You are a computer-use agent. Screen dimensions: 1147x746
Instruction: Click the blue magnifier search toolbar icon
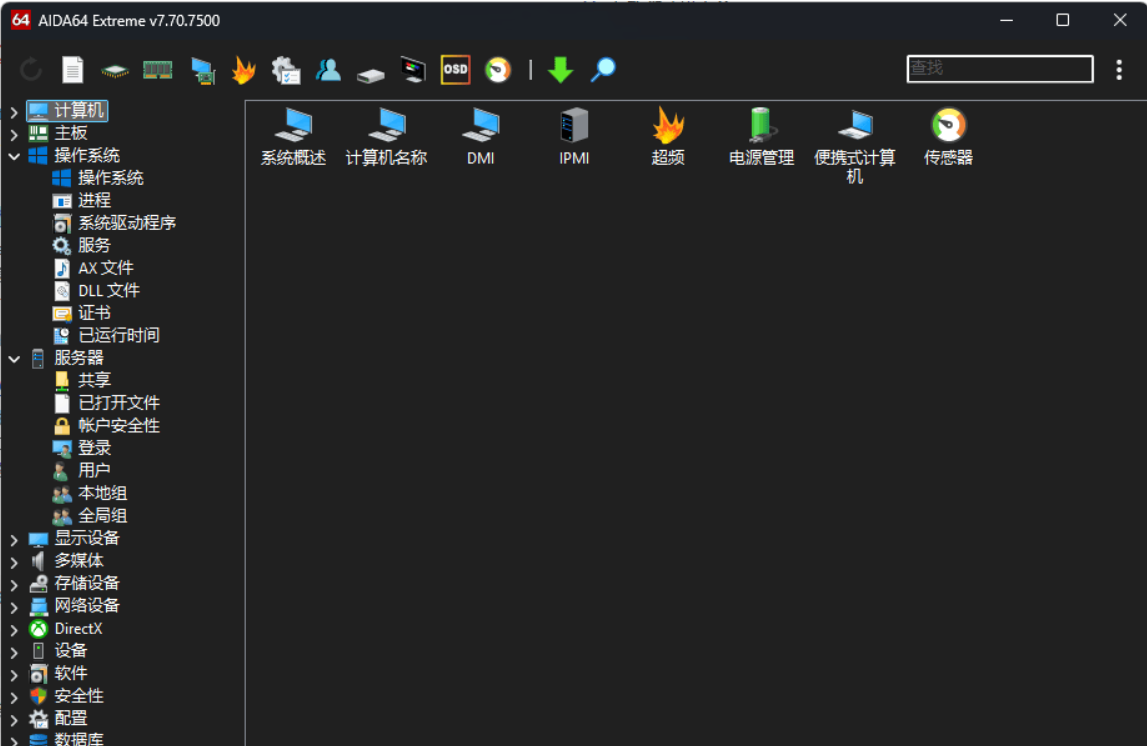coord(603,70)
